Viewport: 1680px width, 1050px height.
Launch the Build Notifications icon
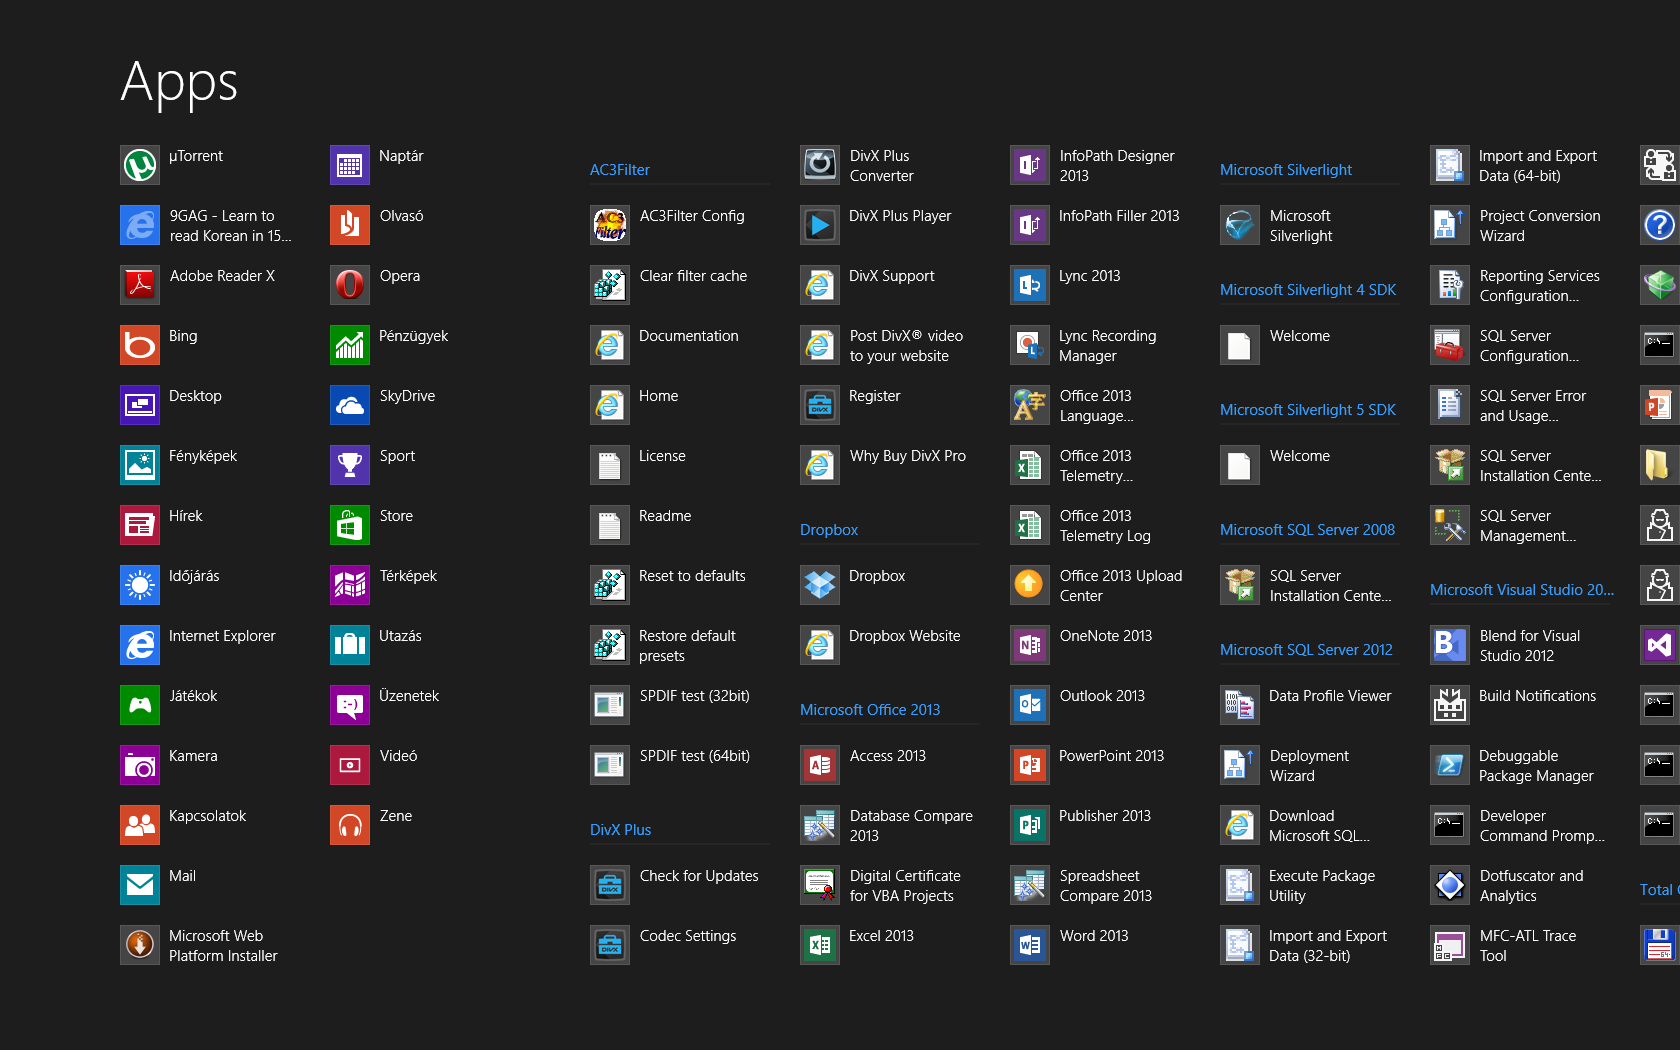tap(1450, 705)
